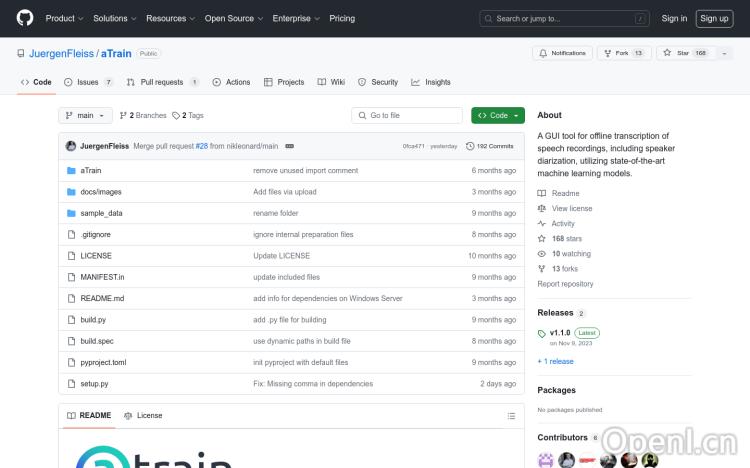
Task: Switch to the Pull requests tab
Action: coord(161,82)
